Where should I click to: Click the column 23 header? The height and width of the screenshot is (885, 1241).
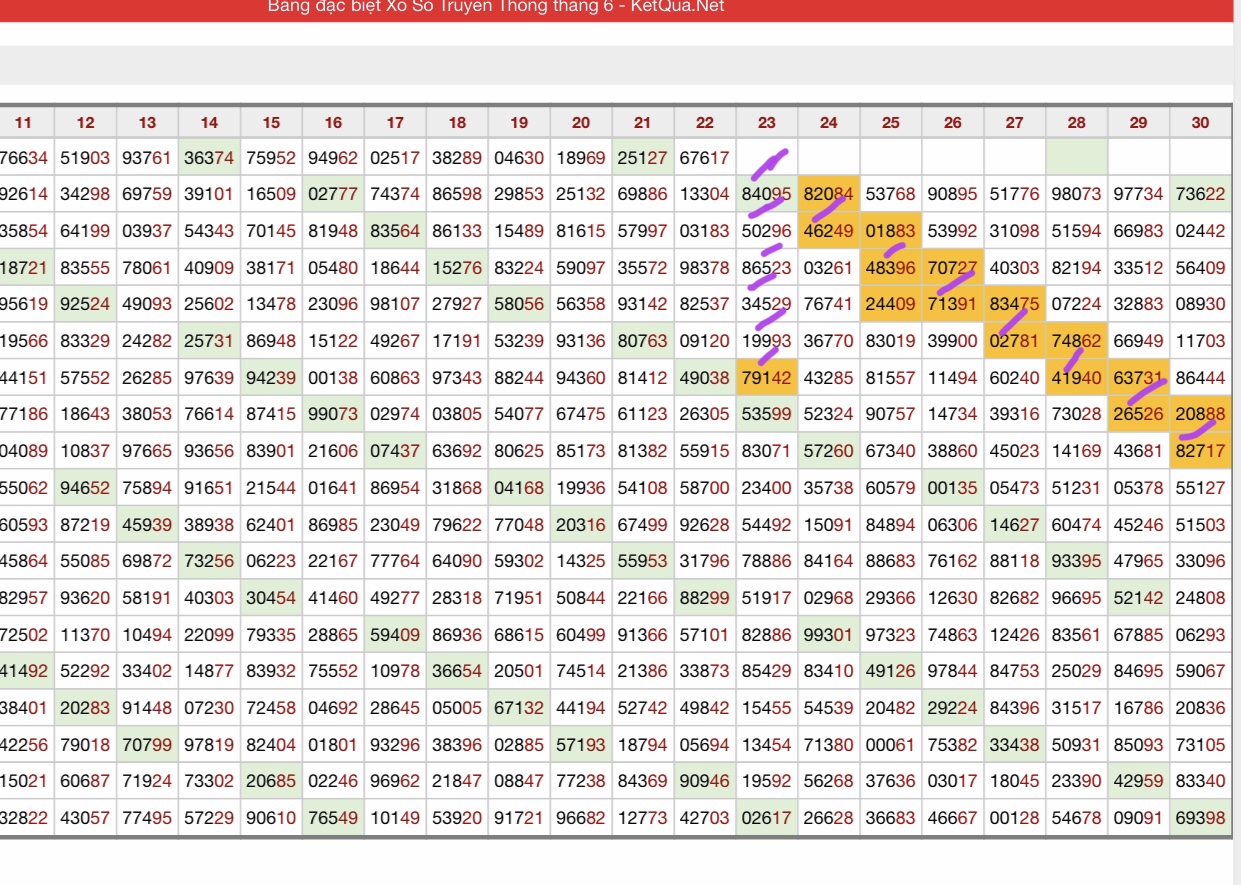click(x=766, y=123)
